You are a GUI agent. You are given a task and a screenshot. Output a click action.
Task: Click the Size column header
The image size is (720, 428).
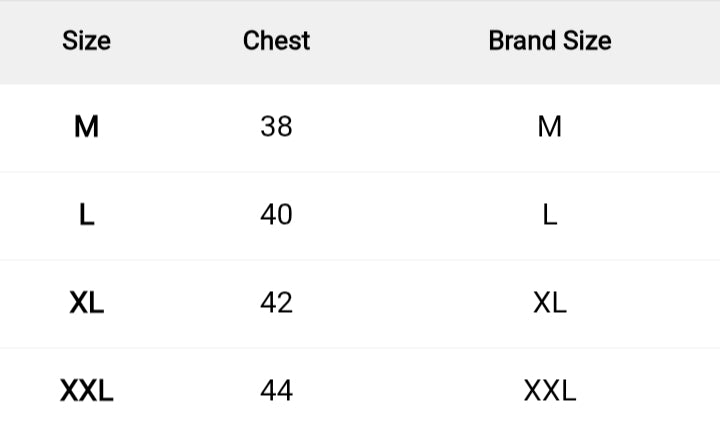coord(86,41)
